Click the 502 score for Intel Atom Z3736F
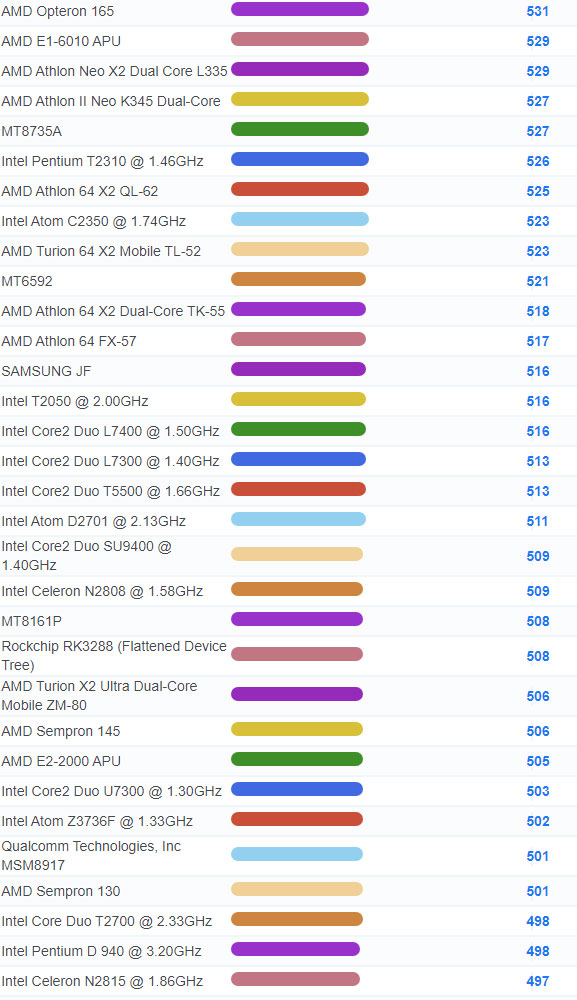 537,821
